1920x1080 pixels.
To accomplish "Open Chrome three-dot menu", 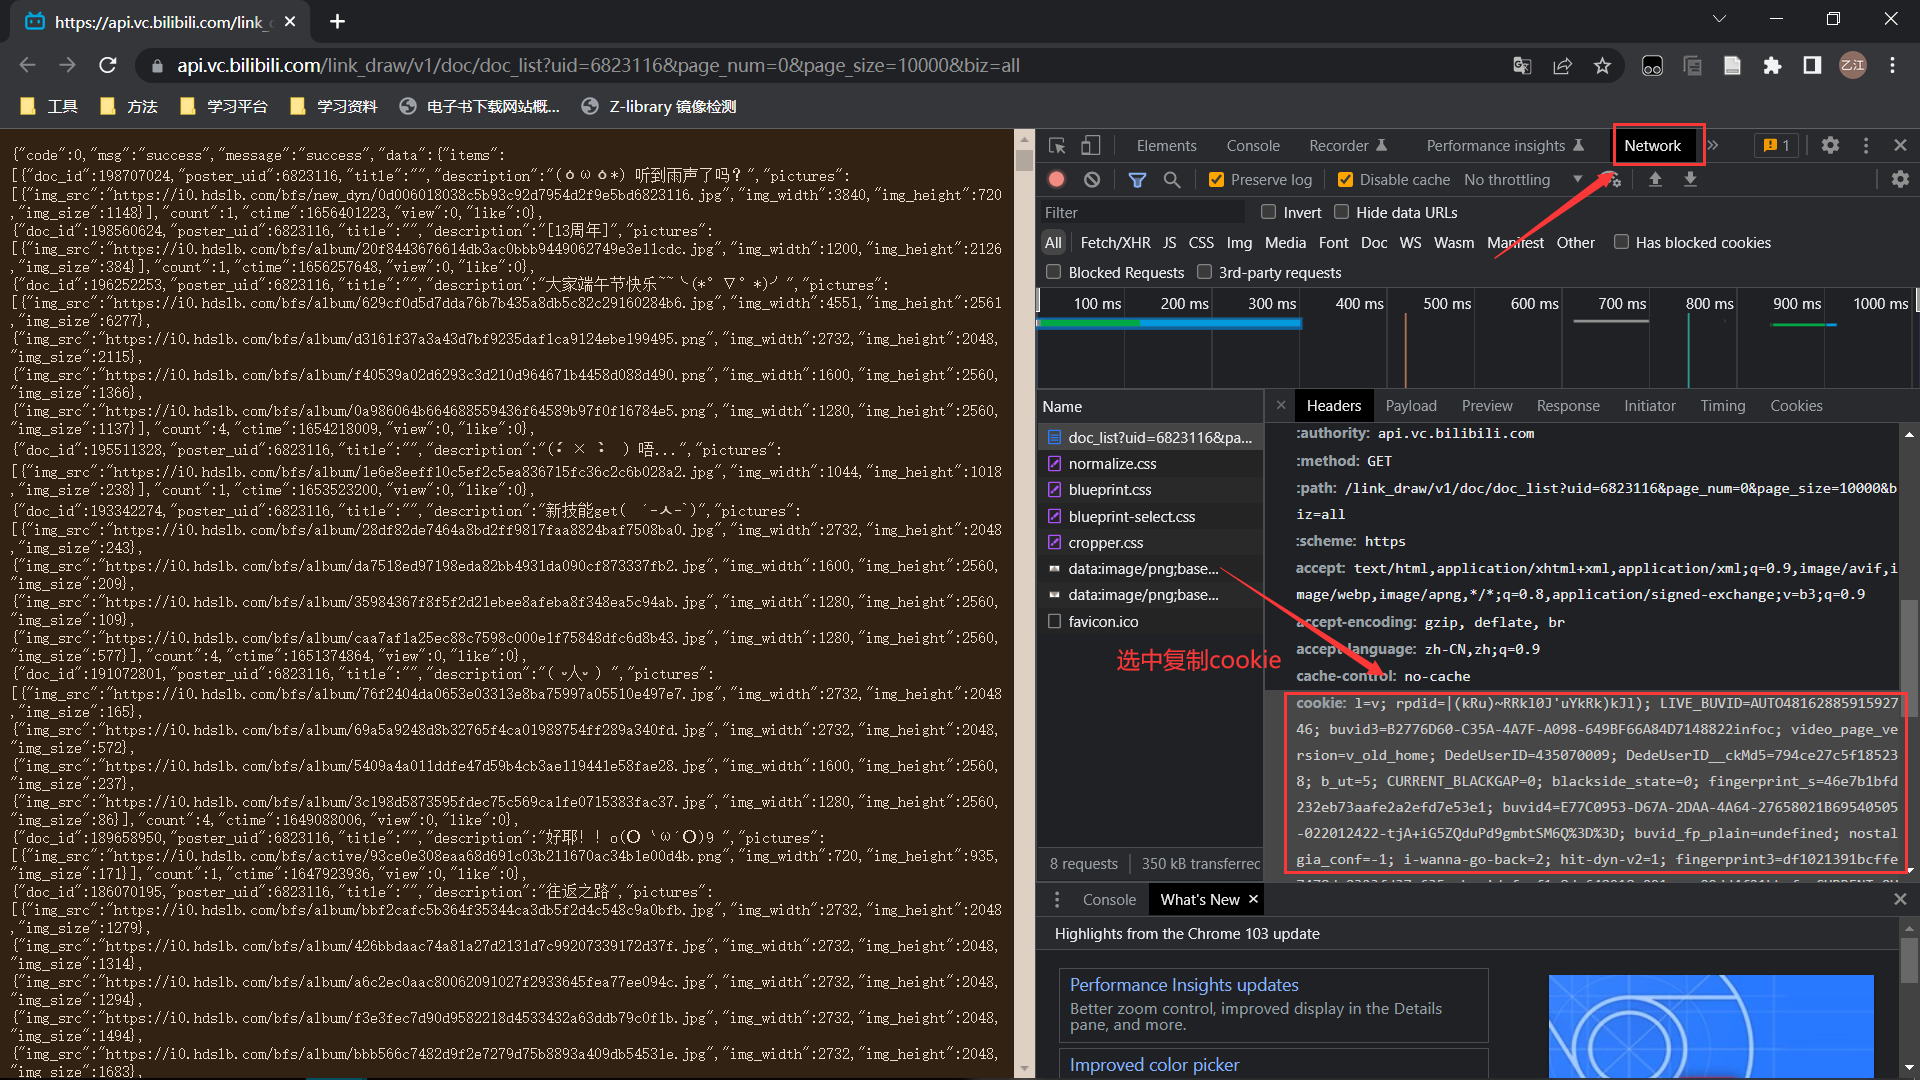I will coord(1892,66).
